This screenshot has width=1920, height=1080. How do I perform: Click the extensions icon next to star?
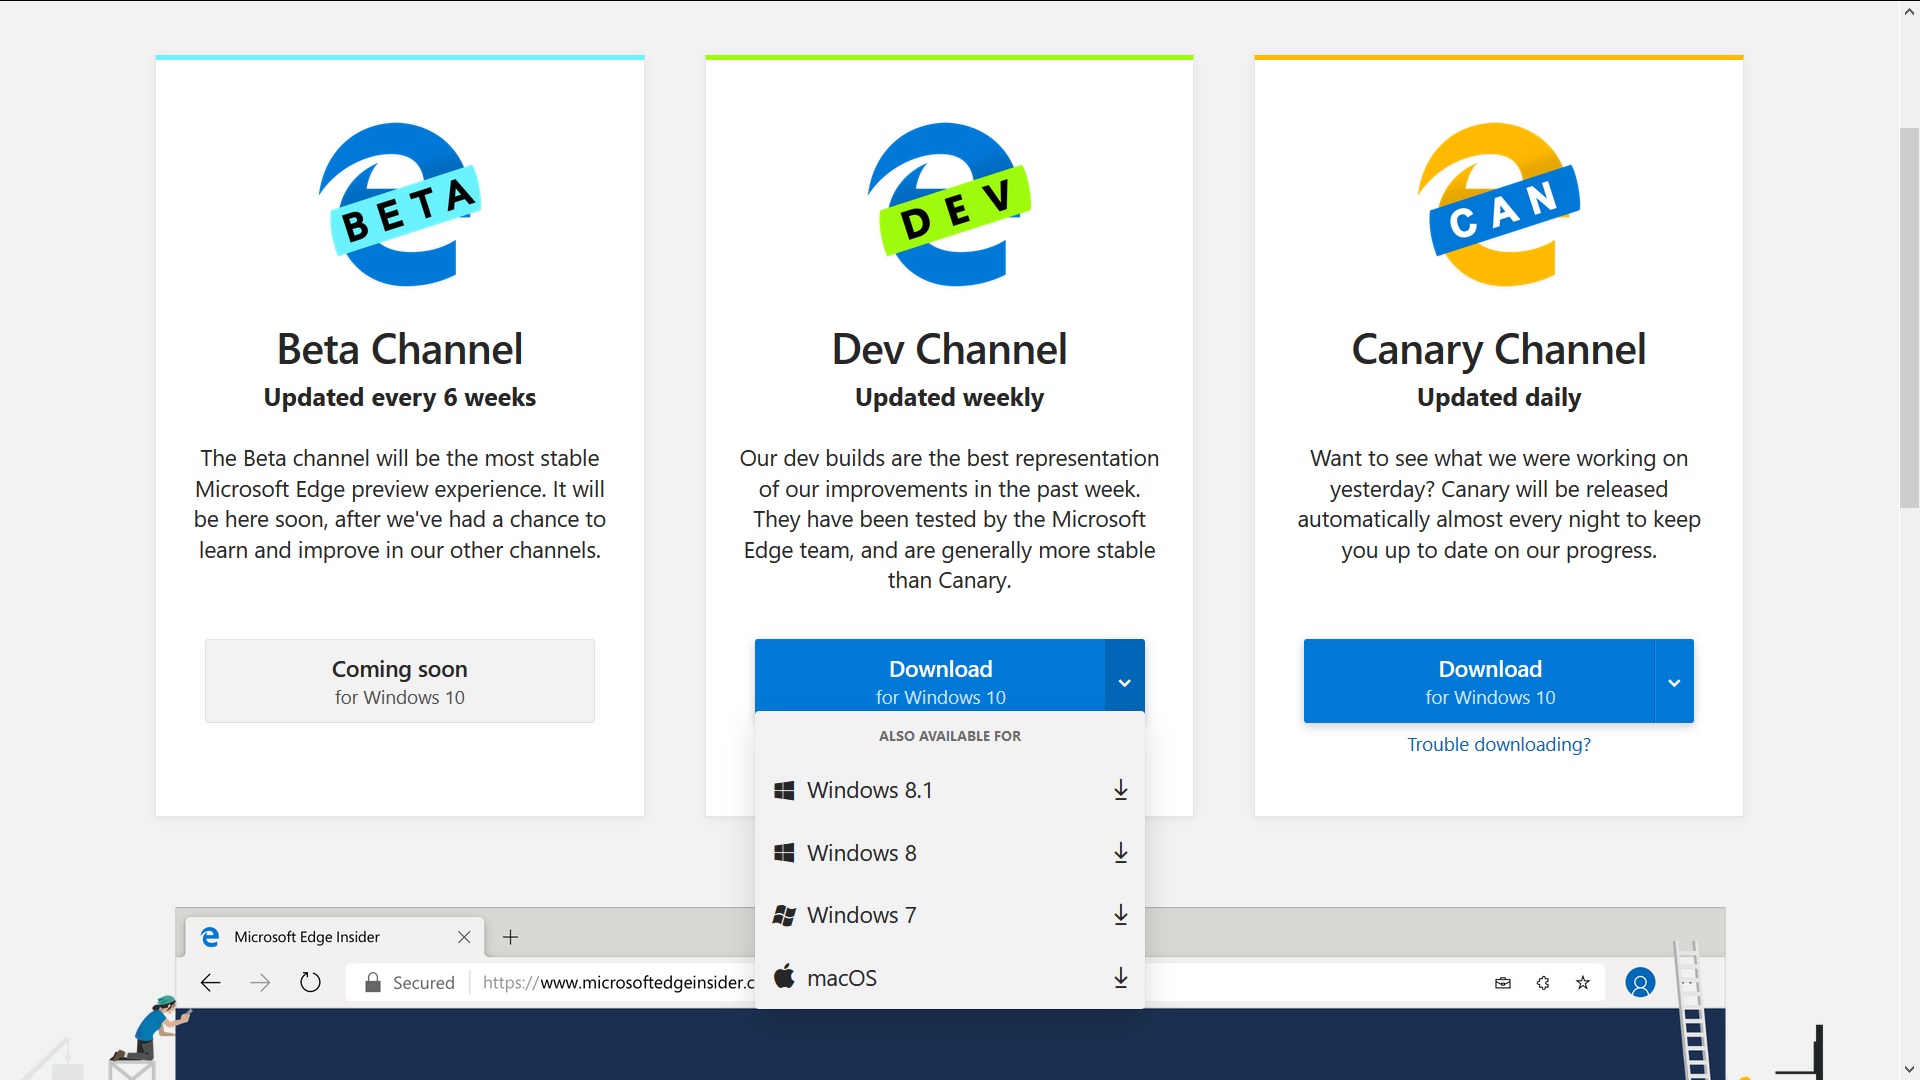(1543, 983)
